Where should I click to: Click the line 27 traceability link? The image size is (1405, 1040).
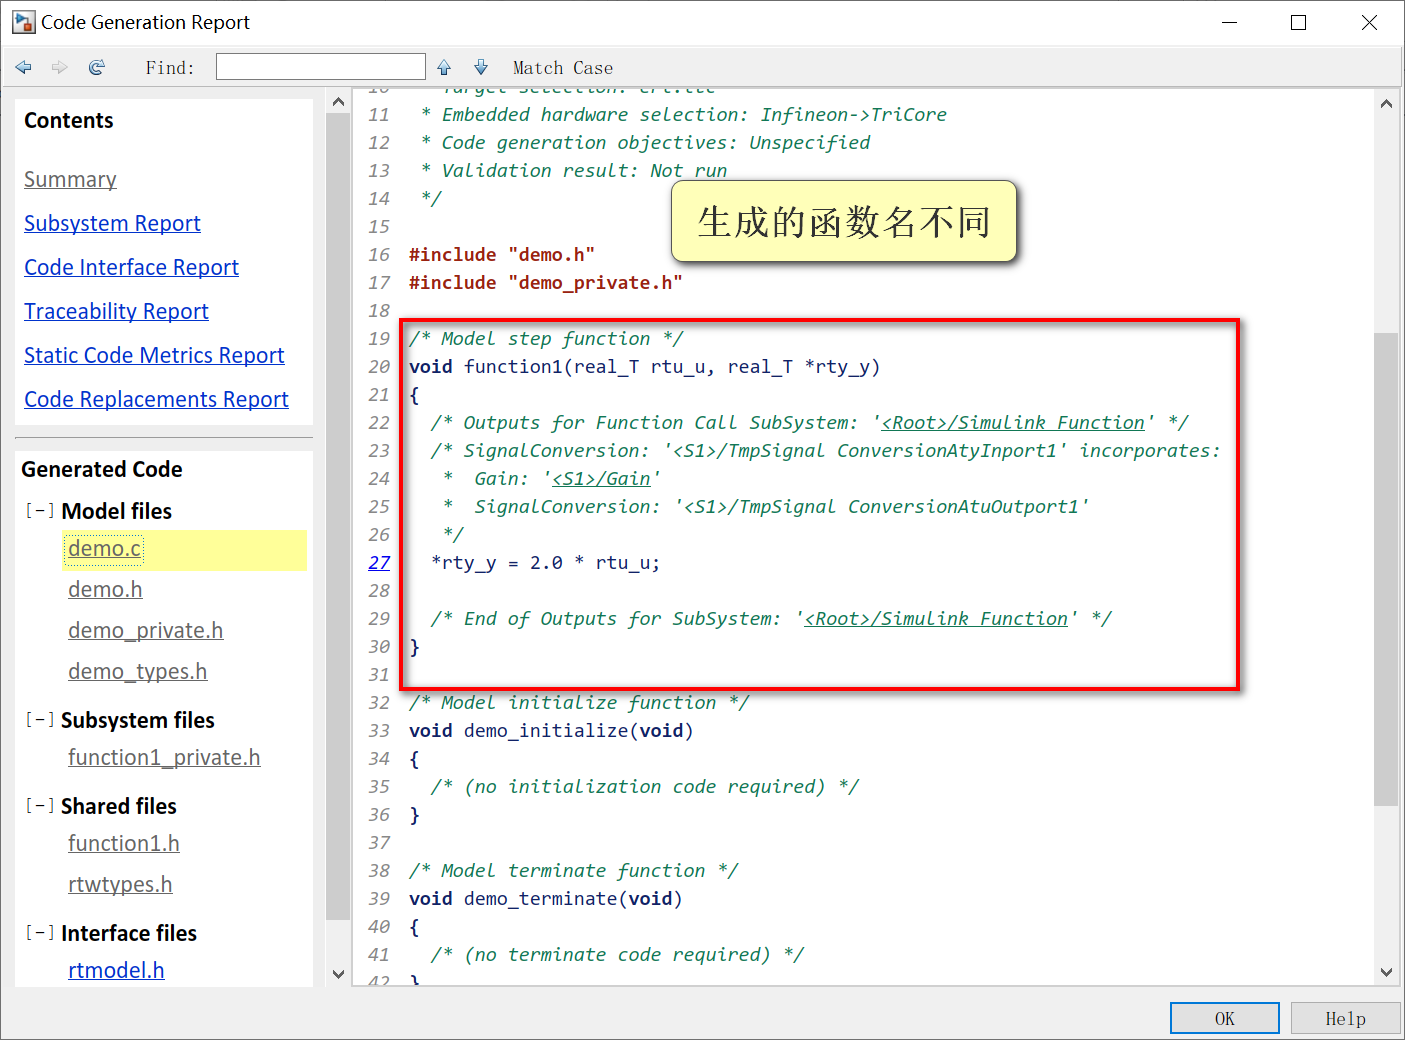[379, 563]
